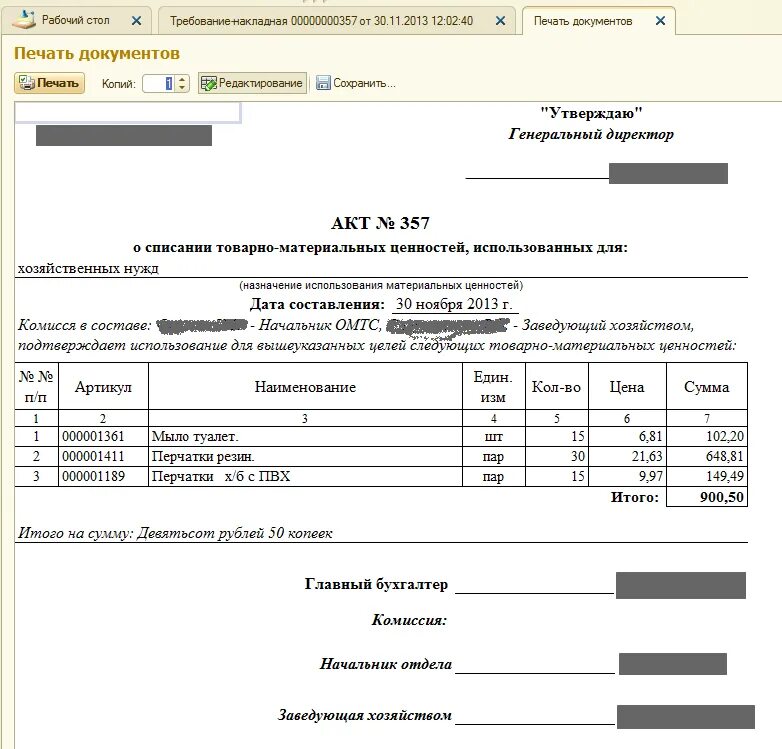
Task: Click the Главный бухгалтер label
Action: 376,584
